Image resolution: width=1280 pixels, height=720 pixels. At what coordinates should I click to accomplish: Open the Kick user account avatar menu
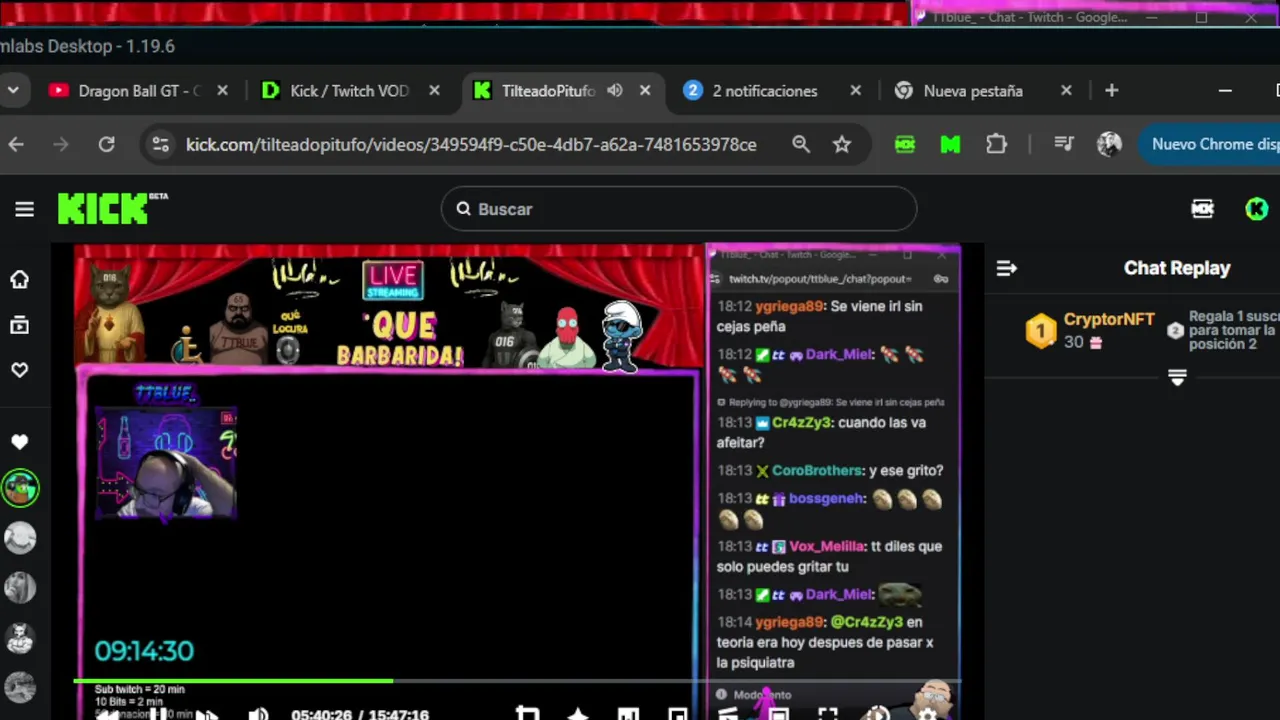click(1257, 209)
